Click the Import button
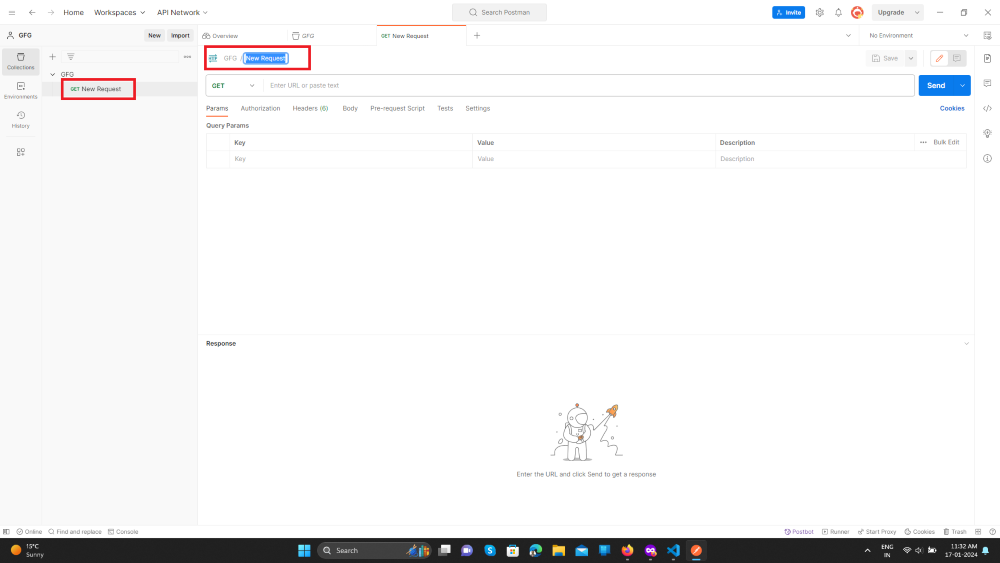 click(x=180, y=36)
